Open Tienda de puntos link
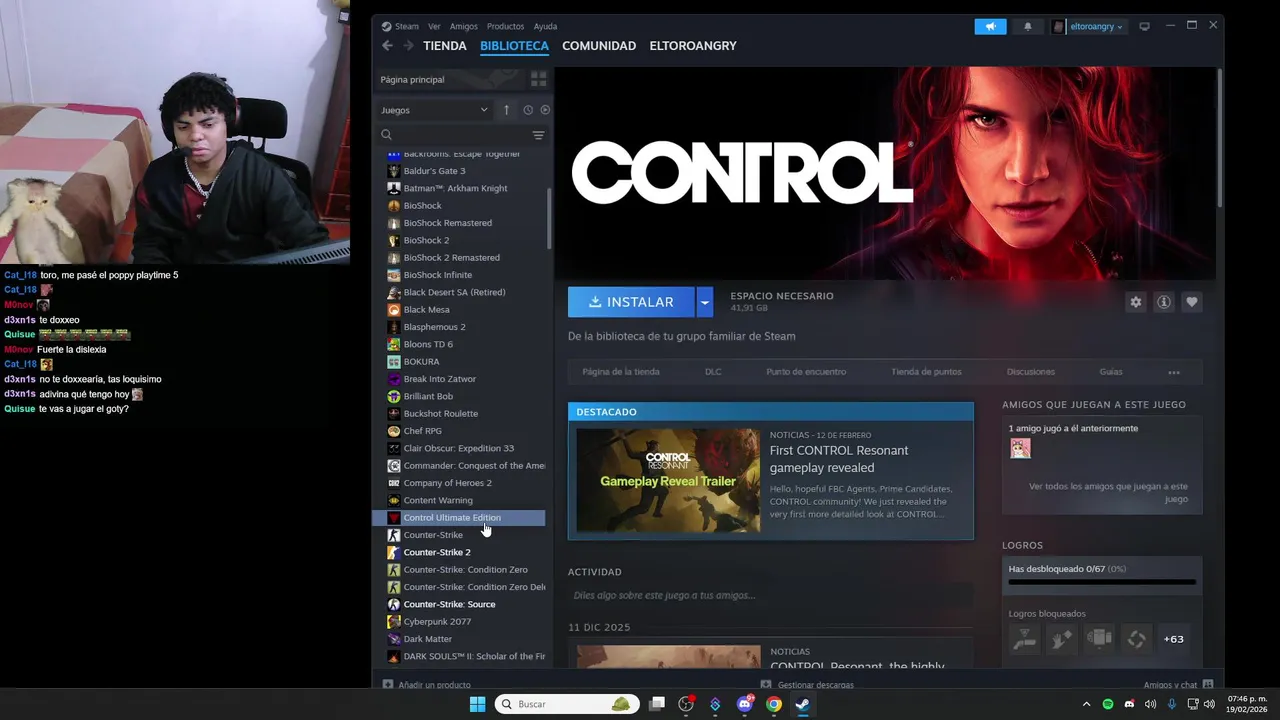This screenshot has height=720, width=1280. (926, 372)
